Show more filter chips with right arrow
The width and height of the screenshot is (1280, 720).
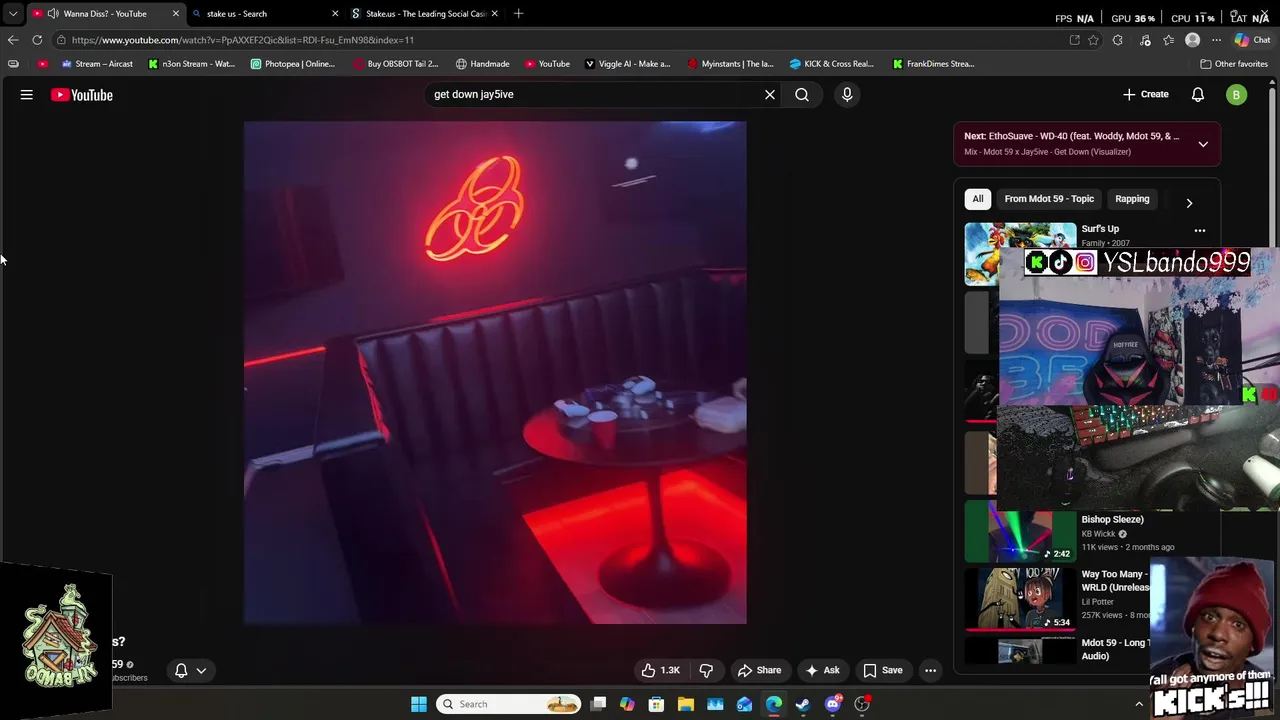click(x=1189, y=203)
